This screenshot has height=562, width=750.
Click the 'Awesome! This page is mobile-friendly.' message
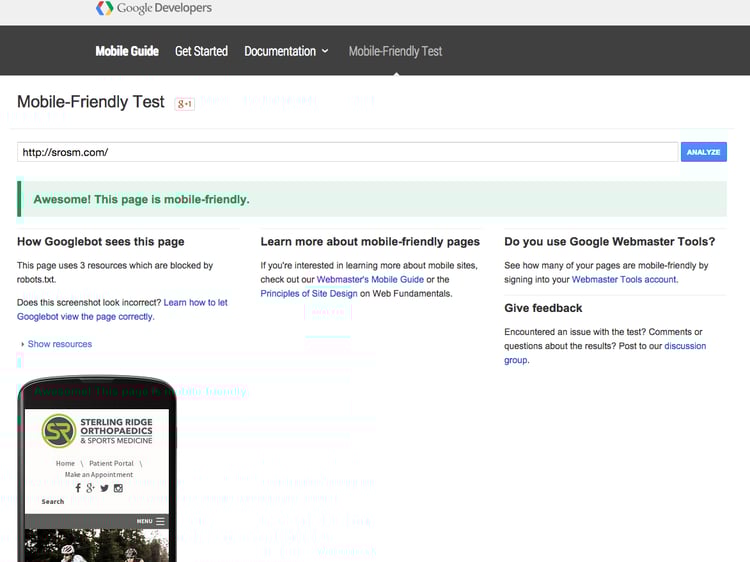pyautogui.click(x=142, y=199)
